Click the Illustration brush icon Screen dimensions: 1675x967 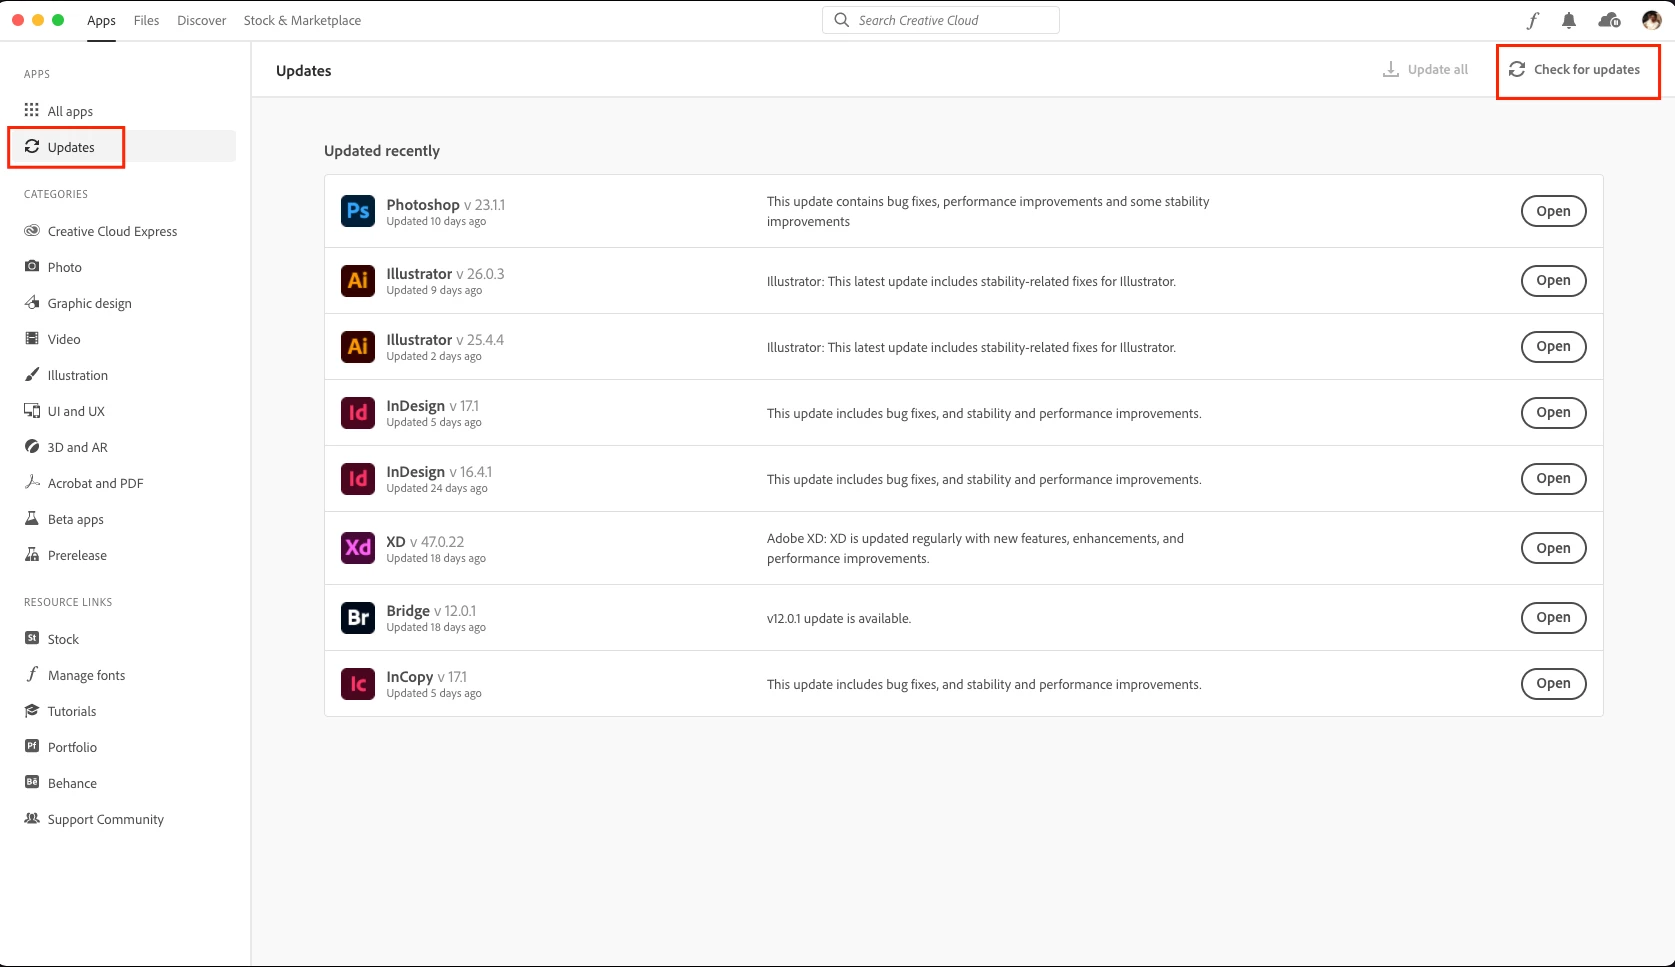(32, 374)
